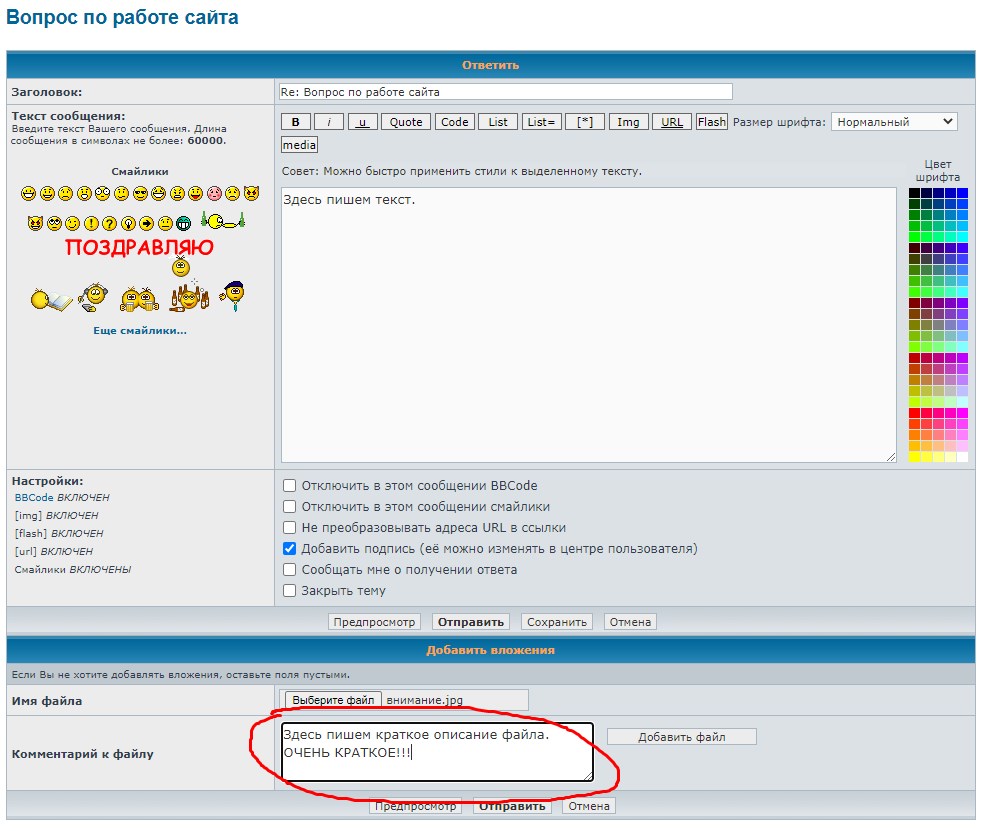This screenshot has width=984, height=831.
Task: Open the 'Еще смайлики...' link
Action: 139,330
